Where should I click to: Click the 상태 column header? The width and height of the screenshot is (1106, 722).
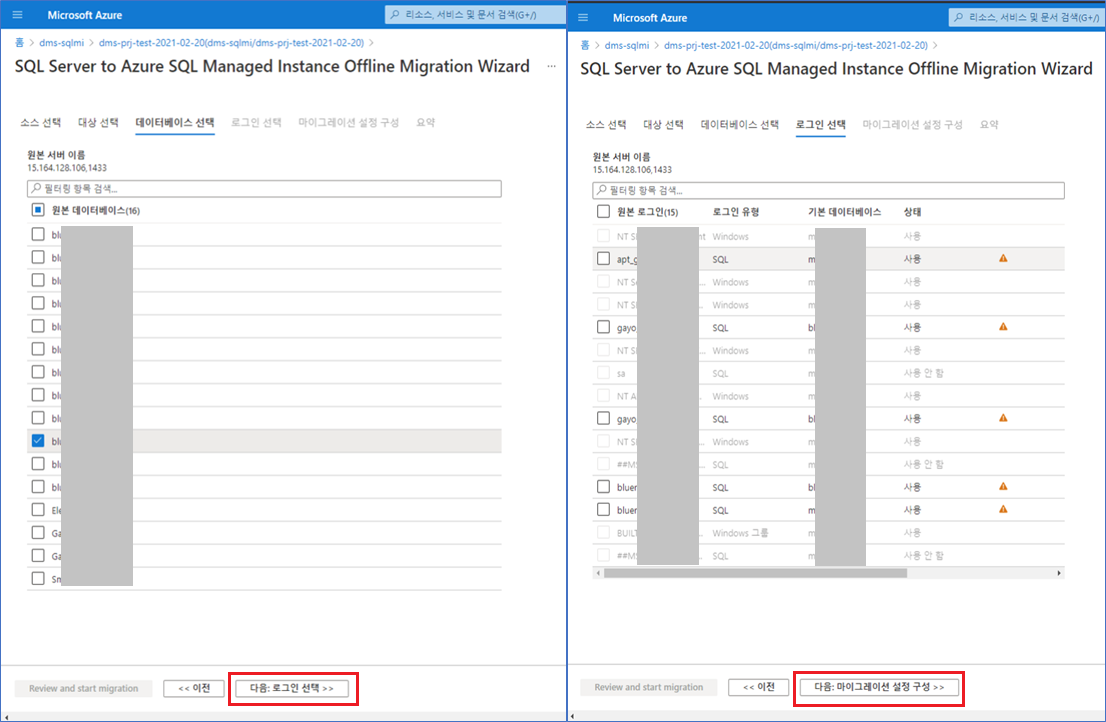pyautogui.click(x=912, y=212)
